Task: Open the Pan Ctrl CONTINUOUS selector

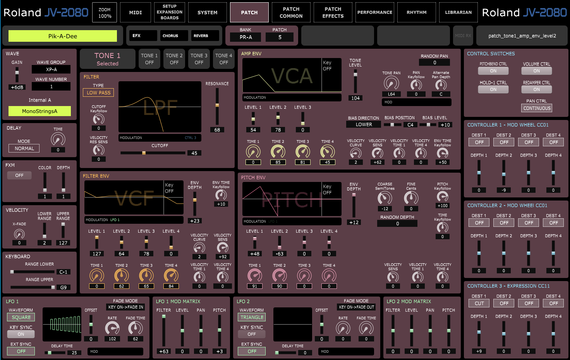Action: click(x=537, y=108)
